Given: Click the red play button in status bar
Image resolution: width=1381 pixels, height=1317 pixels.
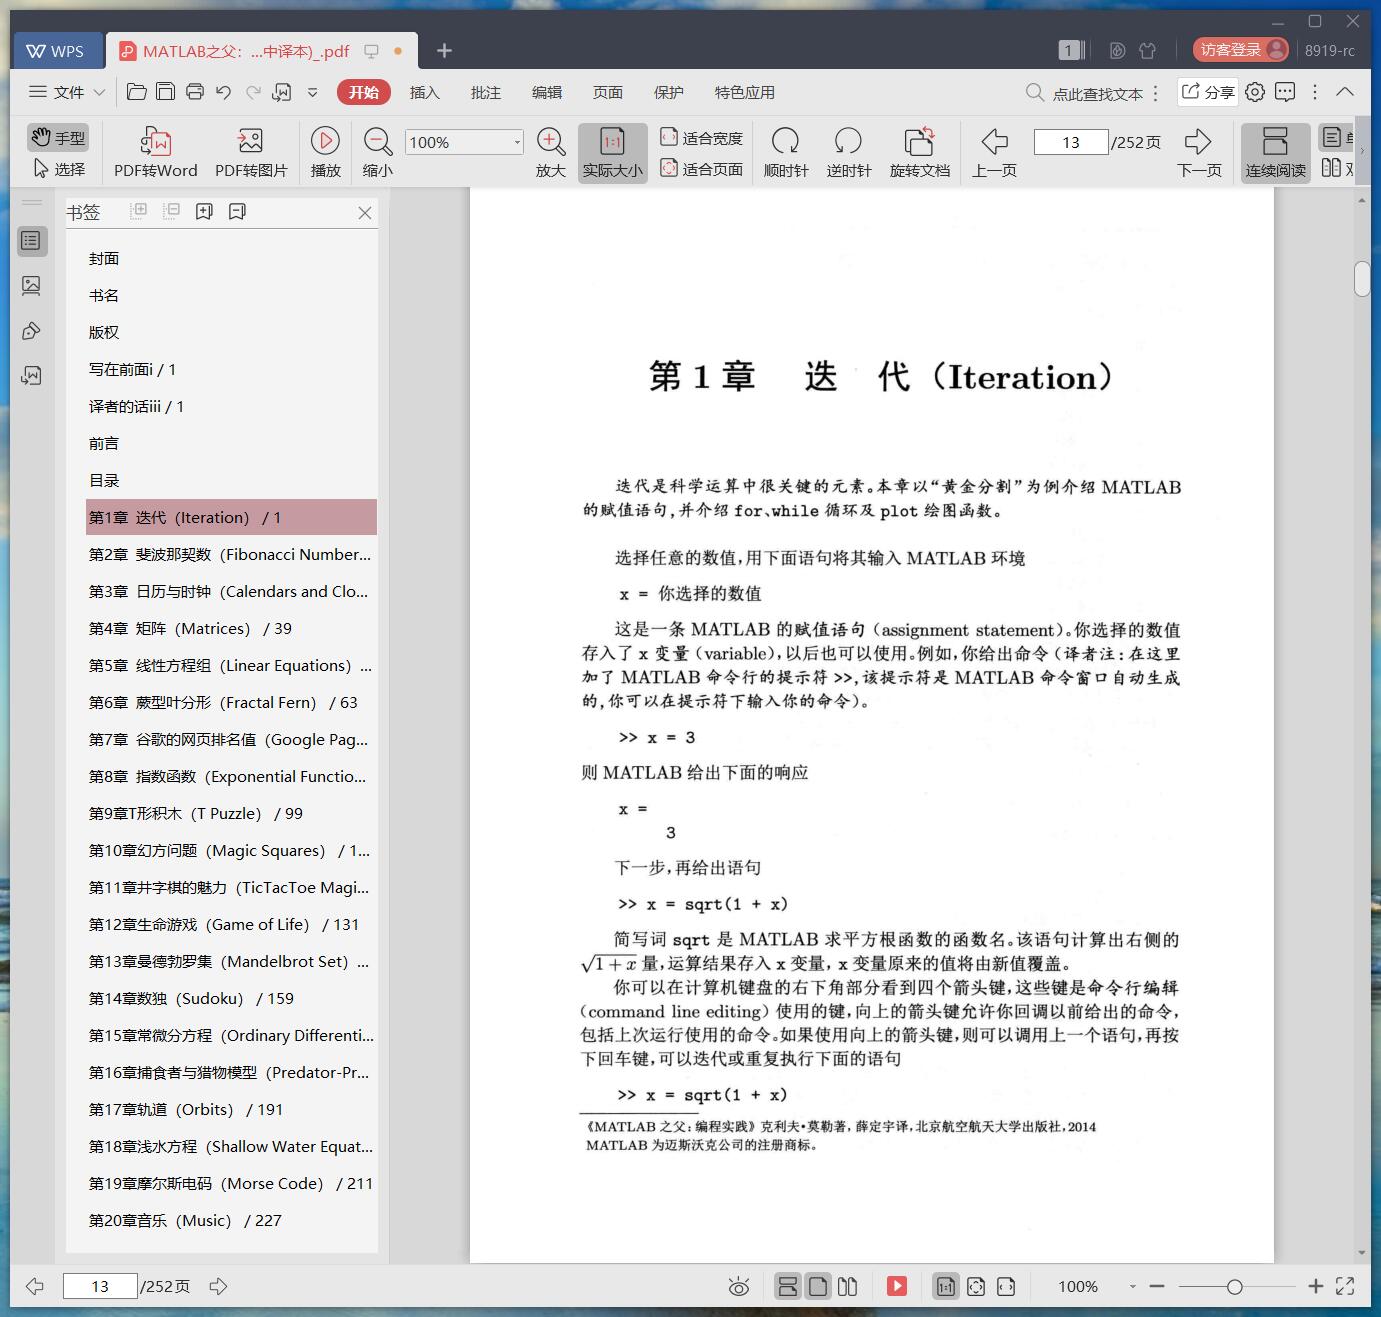Looking at the screenshot, I should pos(897,1286).
